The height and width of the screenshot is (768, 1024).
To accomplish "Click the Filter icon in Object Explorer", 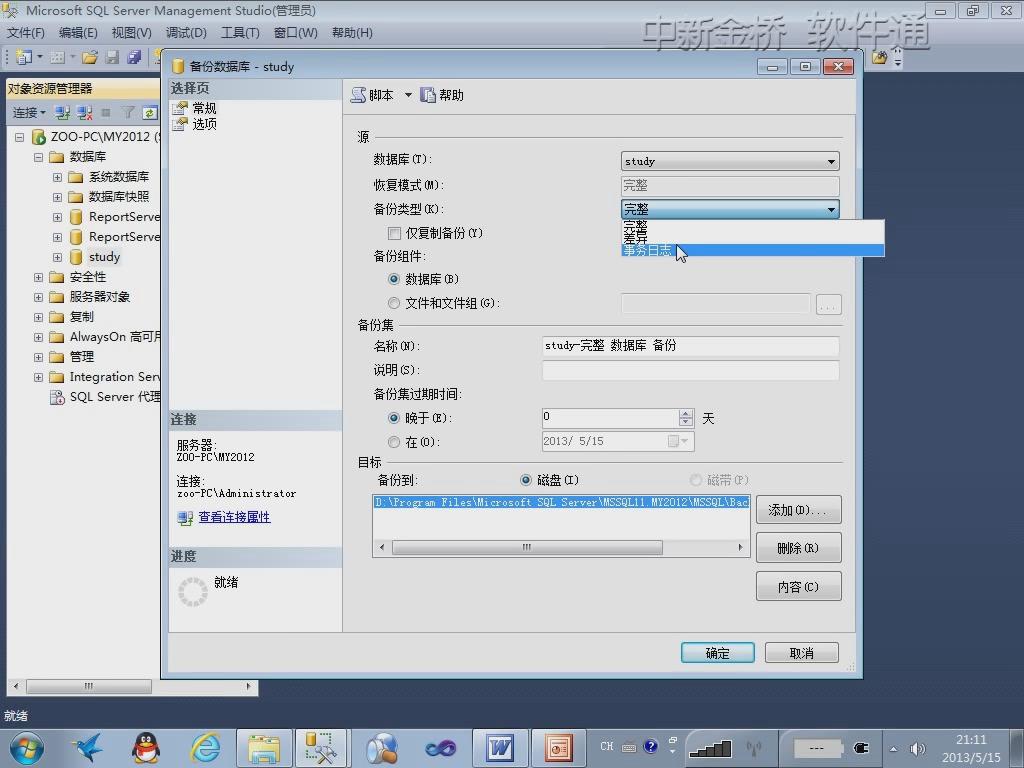I will click(x=128, y=113).
